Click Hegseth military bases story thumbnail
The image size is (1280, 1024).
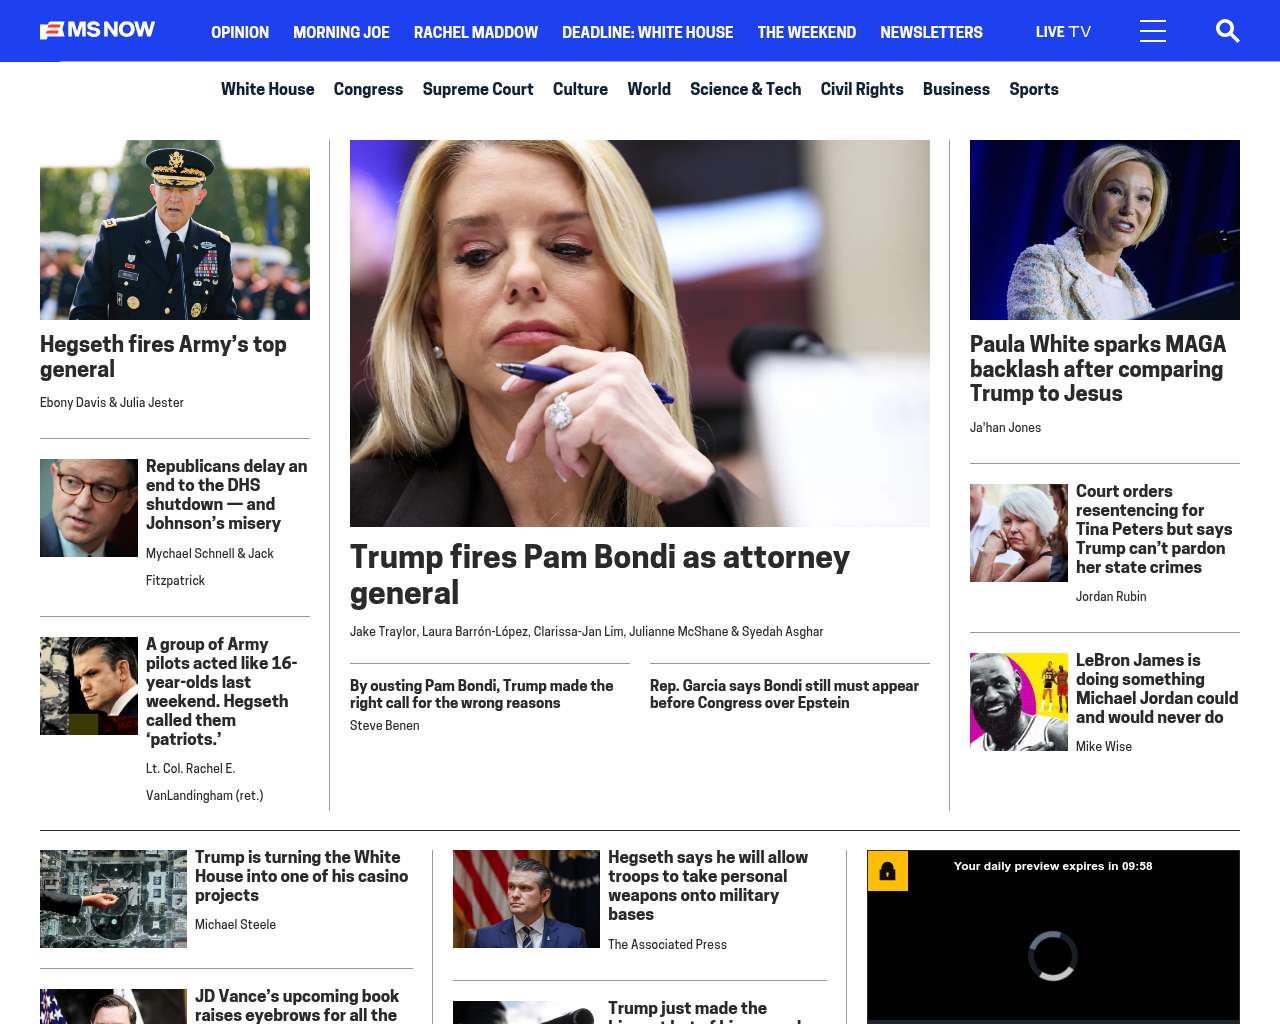point(526,899)
